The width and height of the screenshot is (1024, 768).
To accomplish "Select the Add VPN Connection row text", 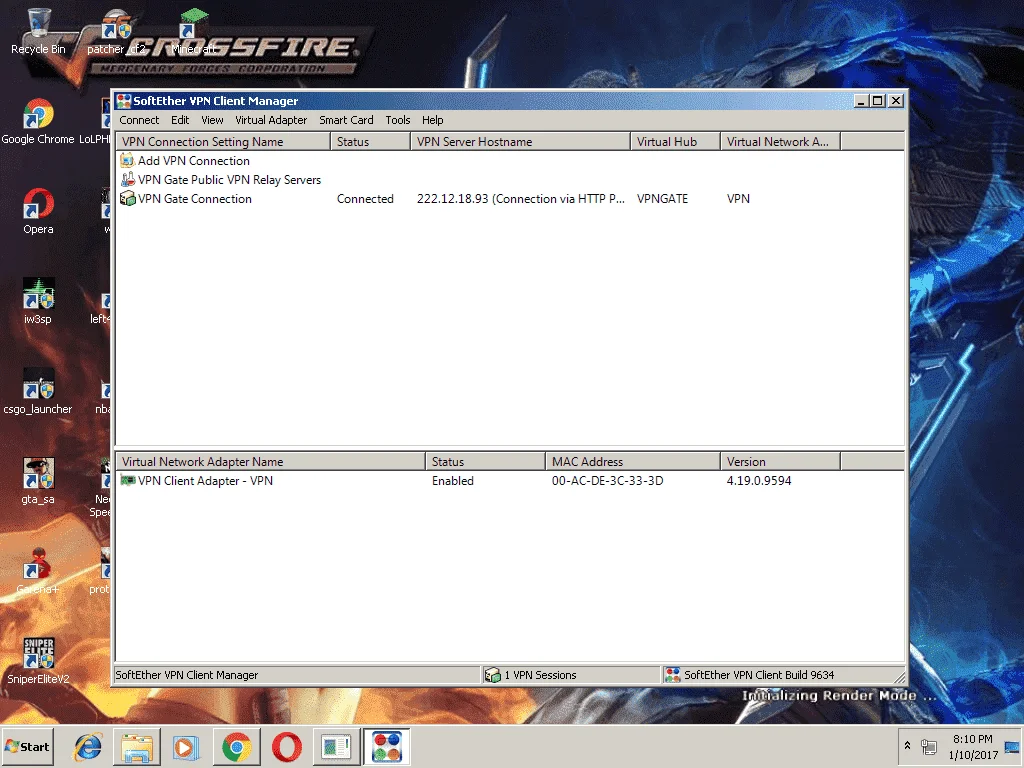I will [x=193, y=161].
